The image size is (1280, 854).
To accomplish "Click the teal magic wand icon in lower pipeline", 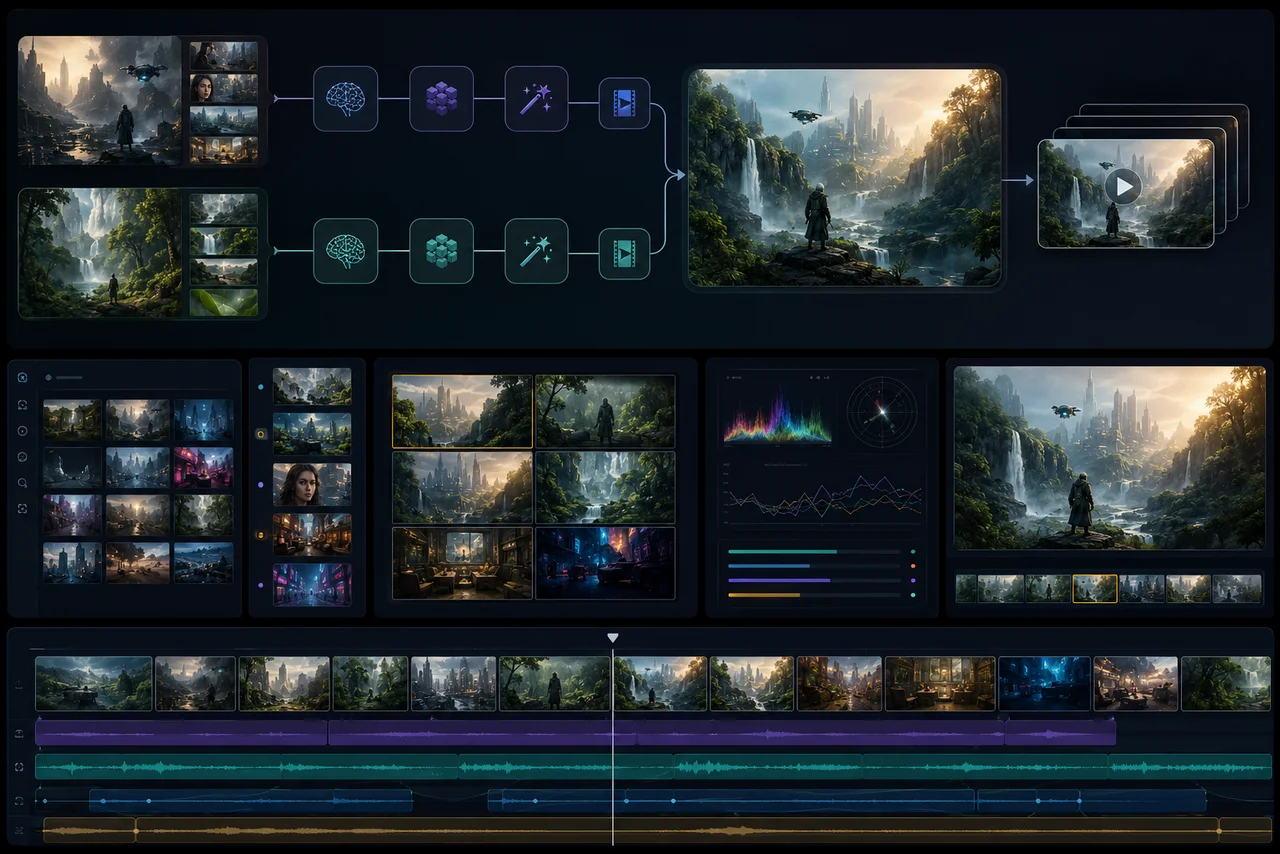I will click(x=536, y=251).
